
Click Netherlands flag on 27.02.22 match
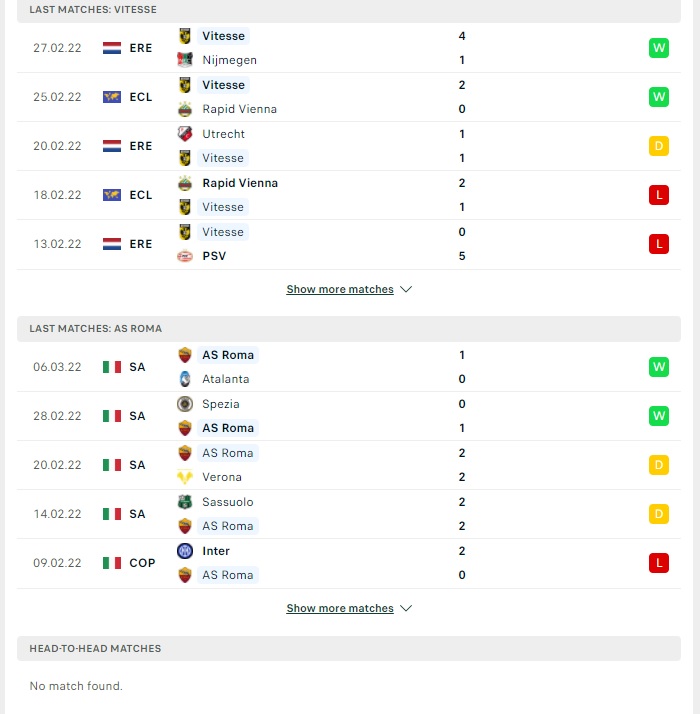click(112, 48)
